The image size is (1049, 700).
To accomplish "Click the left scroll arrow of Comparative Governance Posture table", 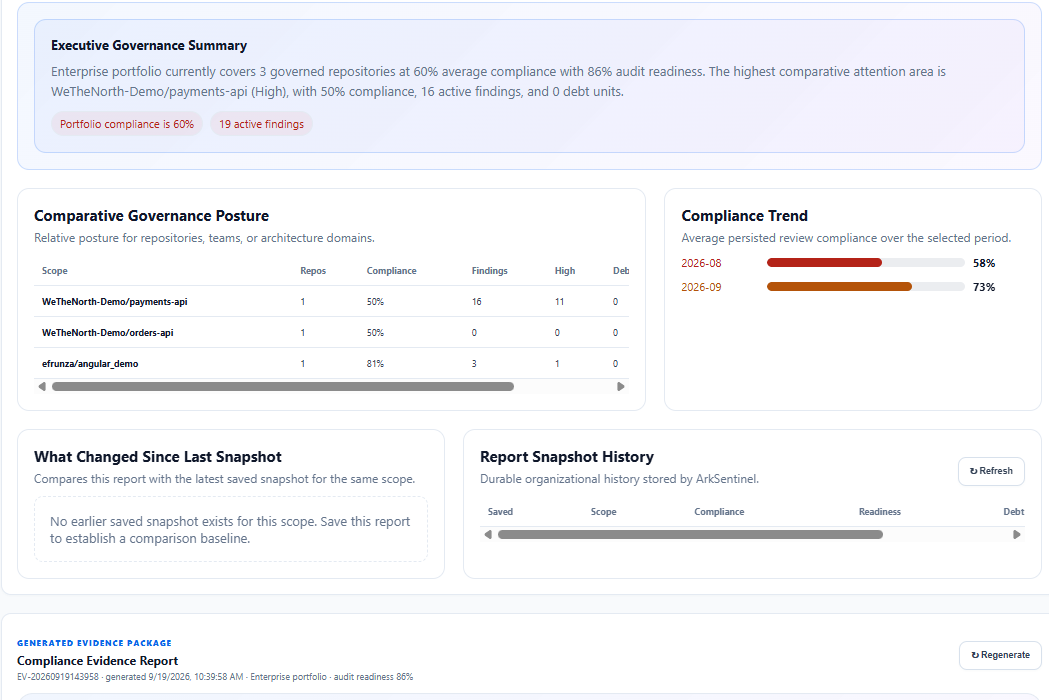I will (x=42, y=387).
